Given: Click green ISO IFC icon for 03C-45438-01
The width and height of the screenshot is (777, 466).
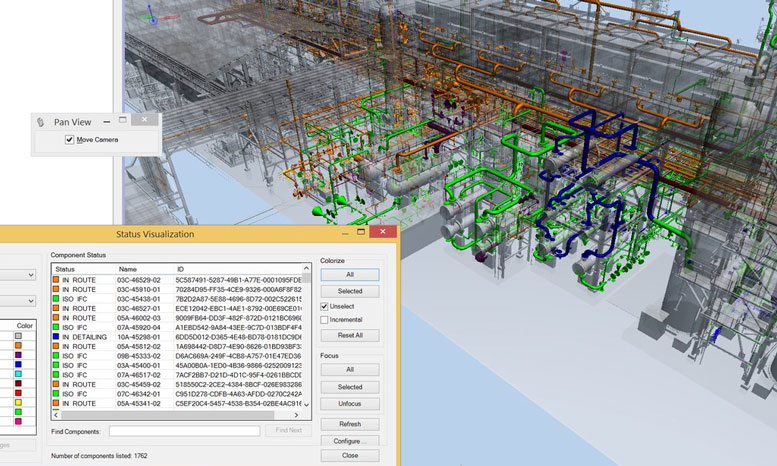Looking at the screenshot, I should point(56,299).
